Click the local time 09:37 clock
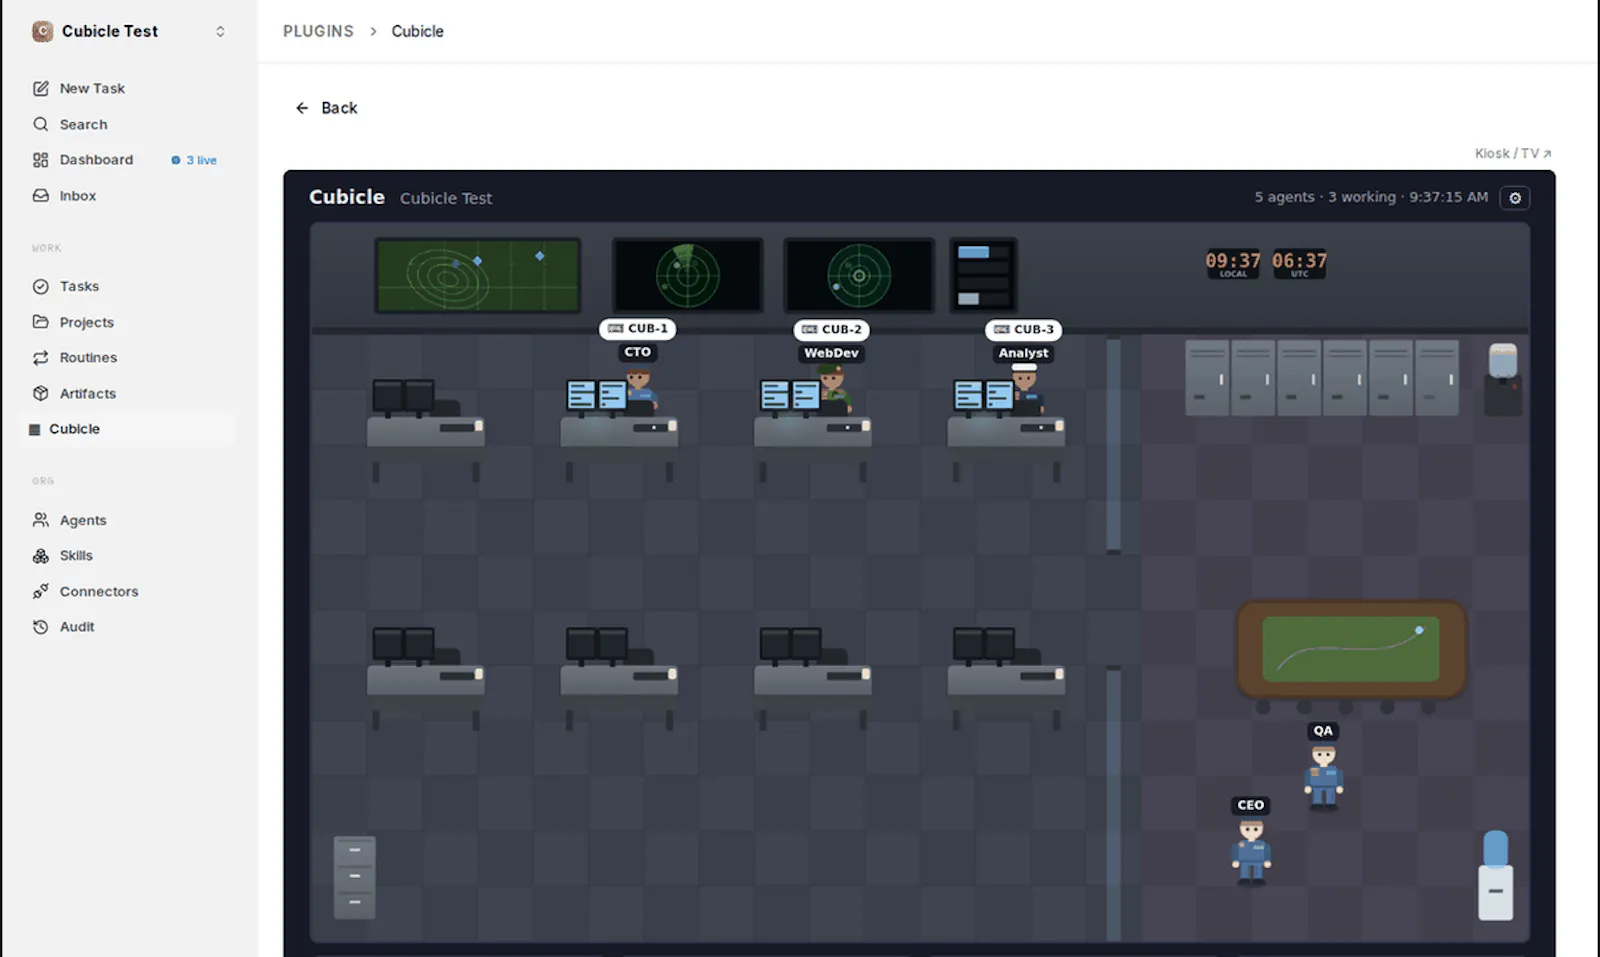This screenshot has height=957, width=1600. pos(1233,263)
